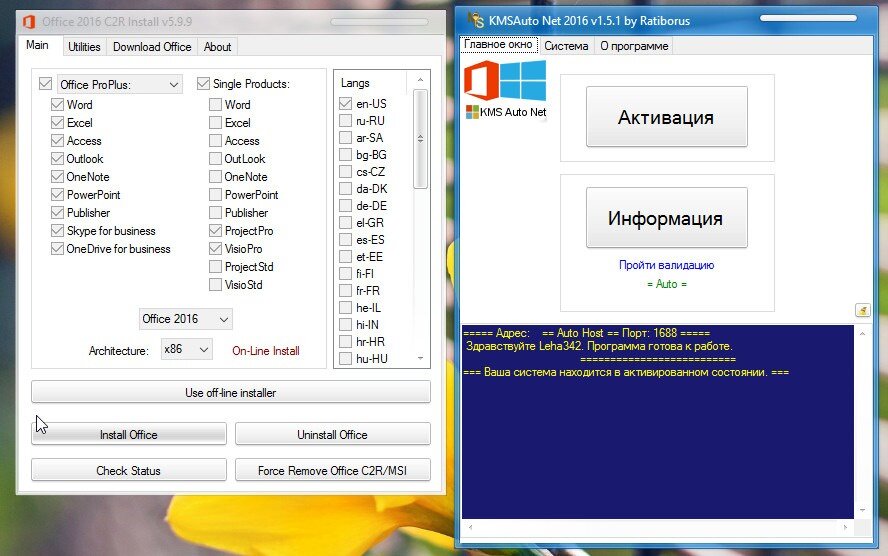Uncheck Skype for business

(57, 231)
